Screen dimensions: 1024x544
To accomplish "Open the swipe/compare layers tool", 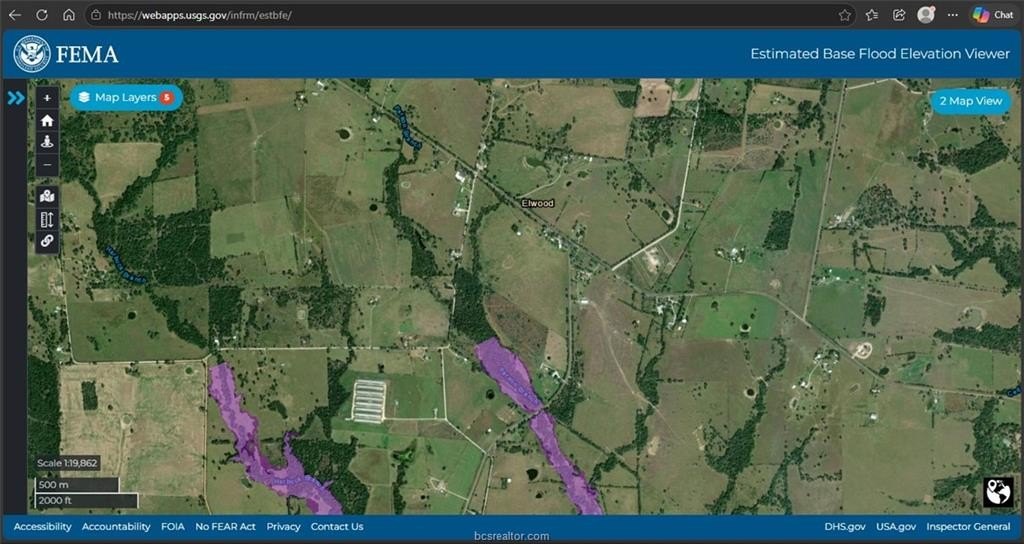I will point(47,219).
